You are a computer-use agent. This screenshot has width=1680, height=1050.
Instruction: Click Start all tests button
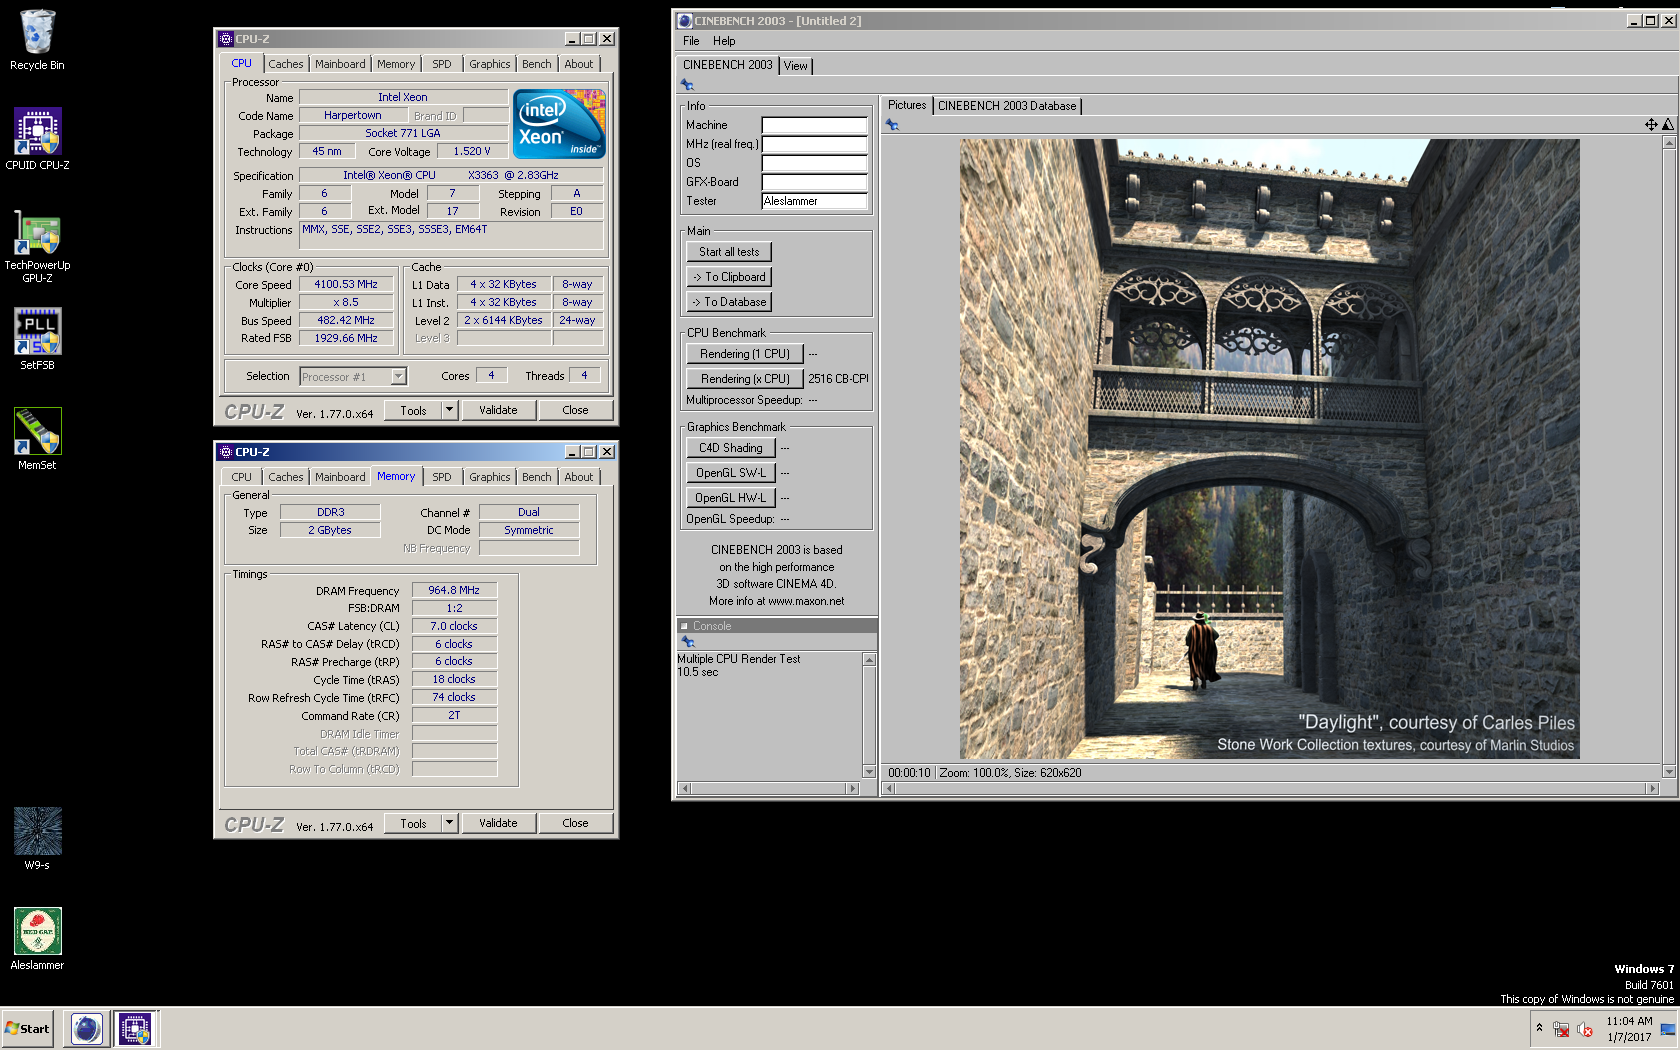tap(729, 252)
